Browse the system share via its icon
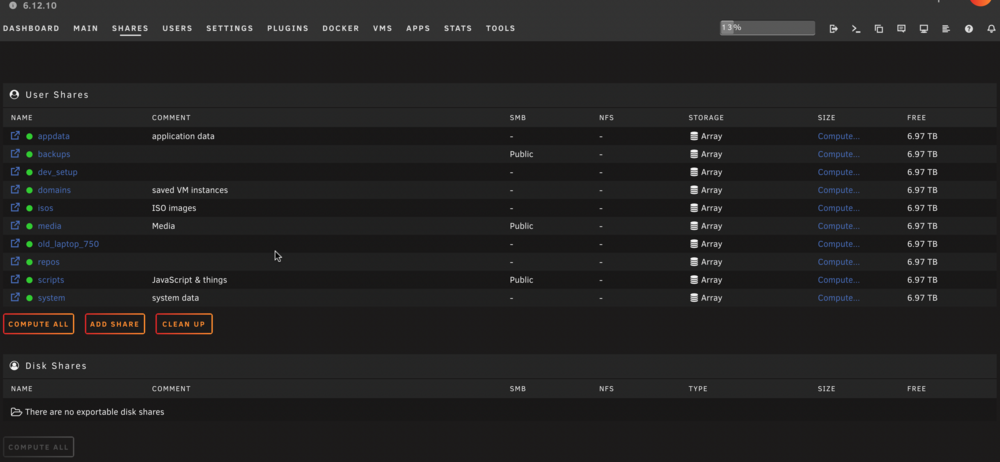Image resolution: width=1000 pixels, height=462 pixels. tap(15, 297)
